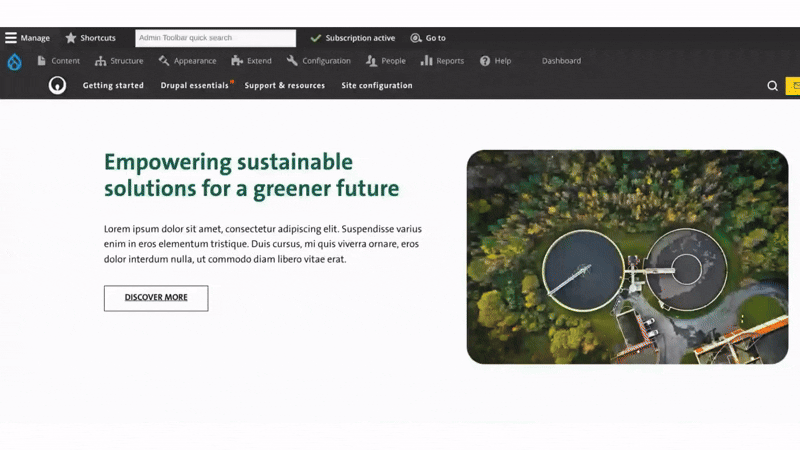The width and height of the screenshot is (800, 450).
Task: Click the yellow envelope contact button
Action: pos(793,86)
